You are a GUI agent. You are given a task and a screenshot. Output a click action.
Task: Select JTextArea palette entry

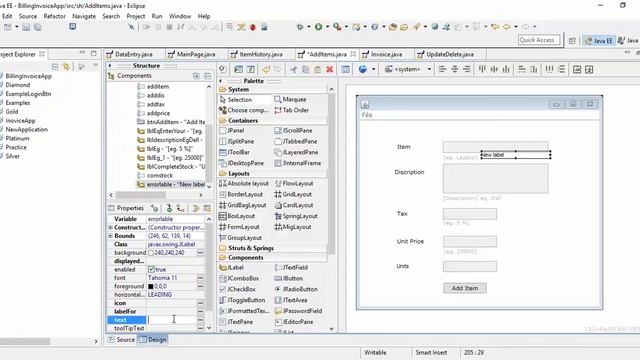click(x=291, y=300)
